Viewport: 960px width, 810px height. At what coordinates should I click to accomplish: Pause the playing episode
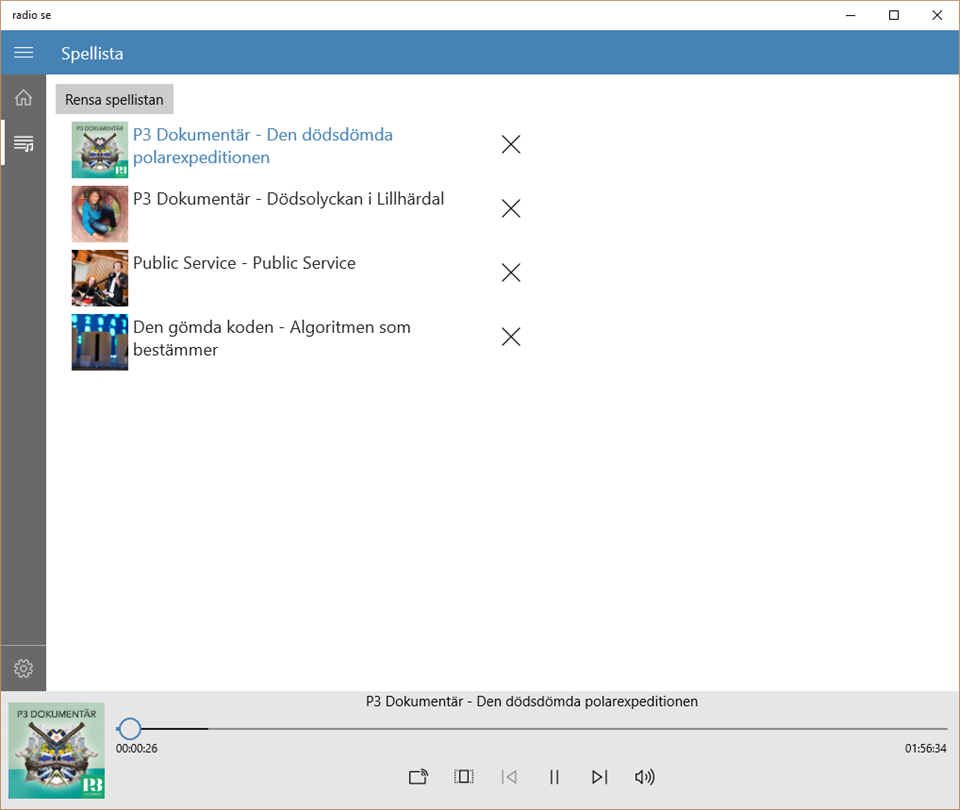point(554,777)
